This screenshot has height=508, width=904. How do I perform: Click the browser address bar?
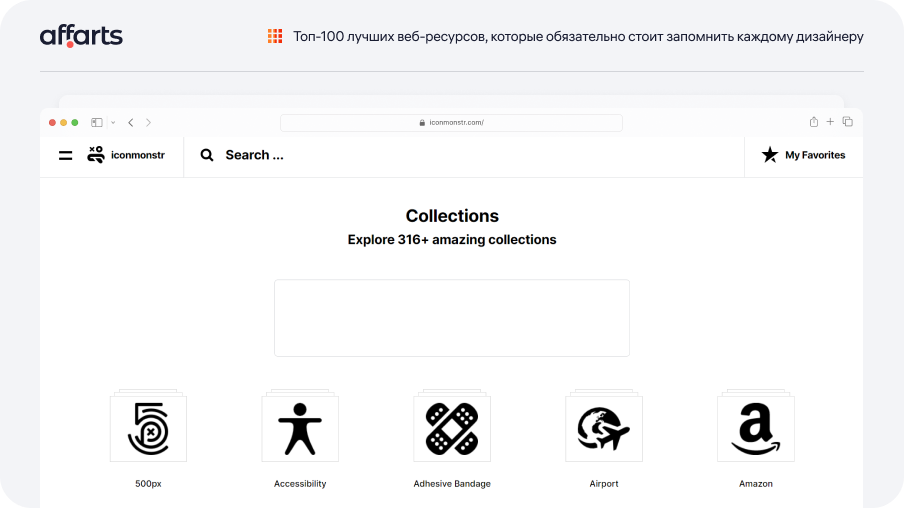point(451,122)
